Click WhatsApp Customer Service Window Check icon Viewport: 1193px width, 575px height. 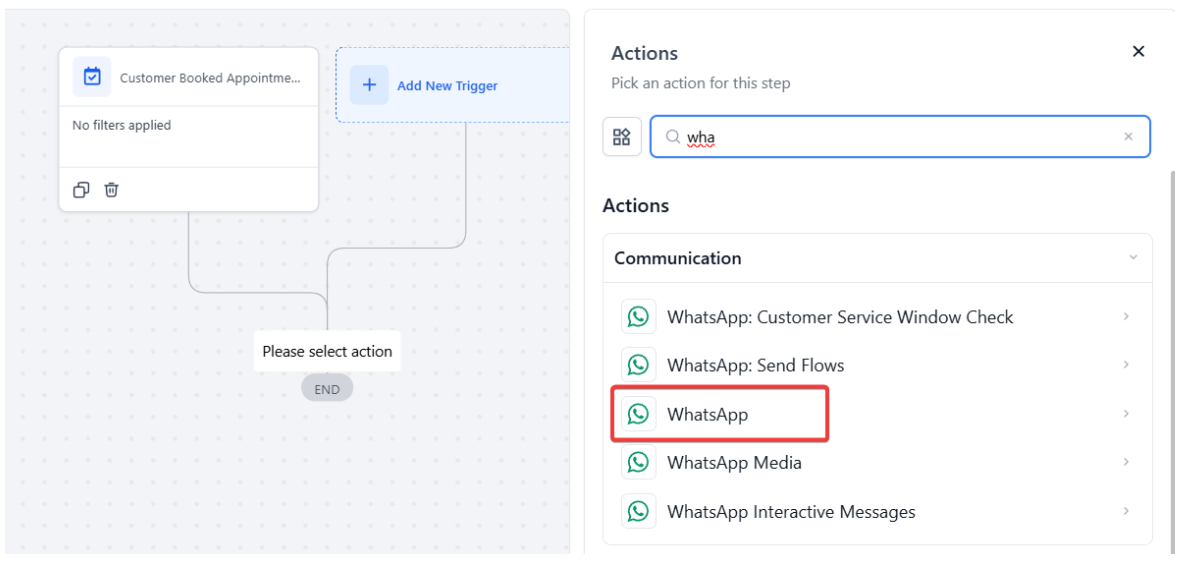click(638, 317)
